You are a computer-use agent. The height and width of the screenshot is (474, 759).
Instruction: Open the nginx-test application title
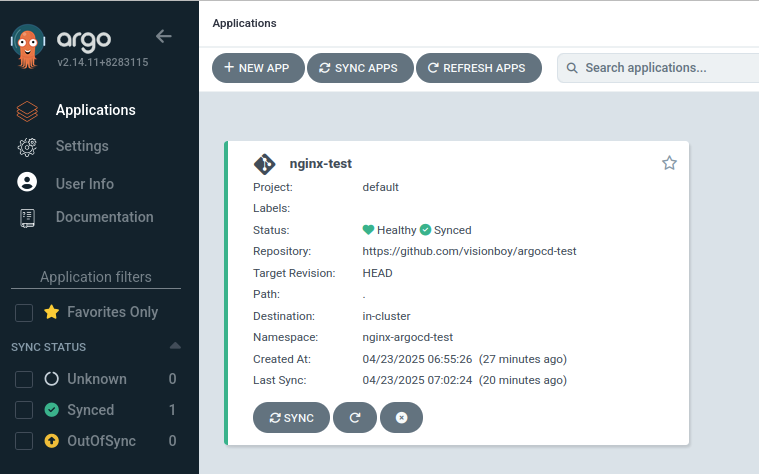pyautogui.click(x=320, y=164)
